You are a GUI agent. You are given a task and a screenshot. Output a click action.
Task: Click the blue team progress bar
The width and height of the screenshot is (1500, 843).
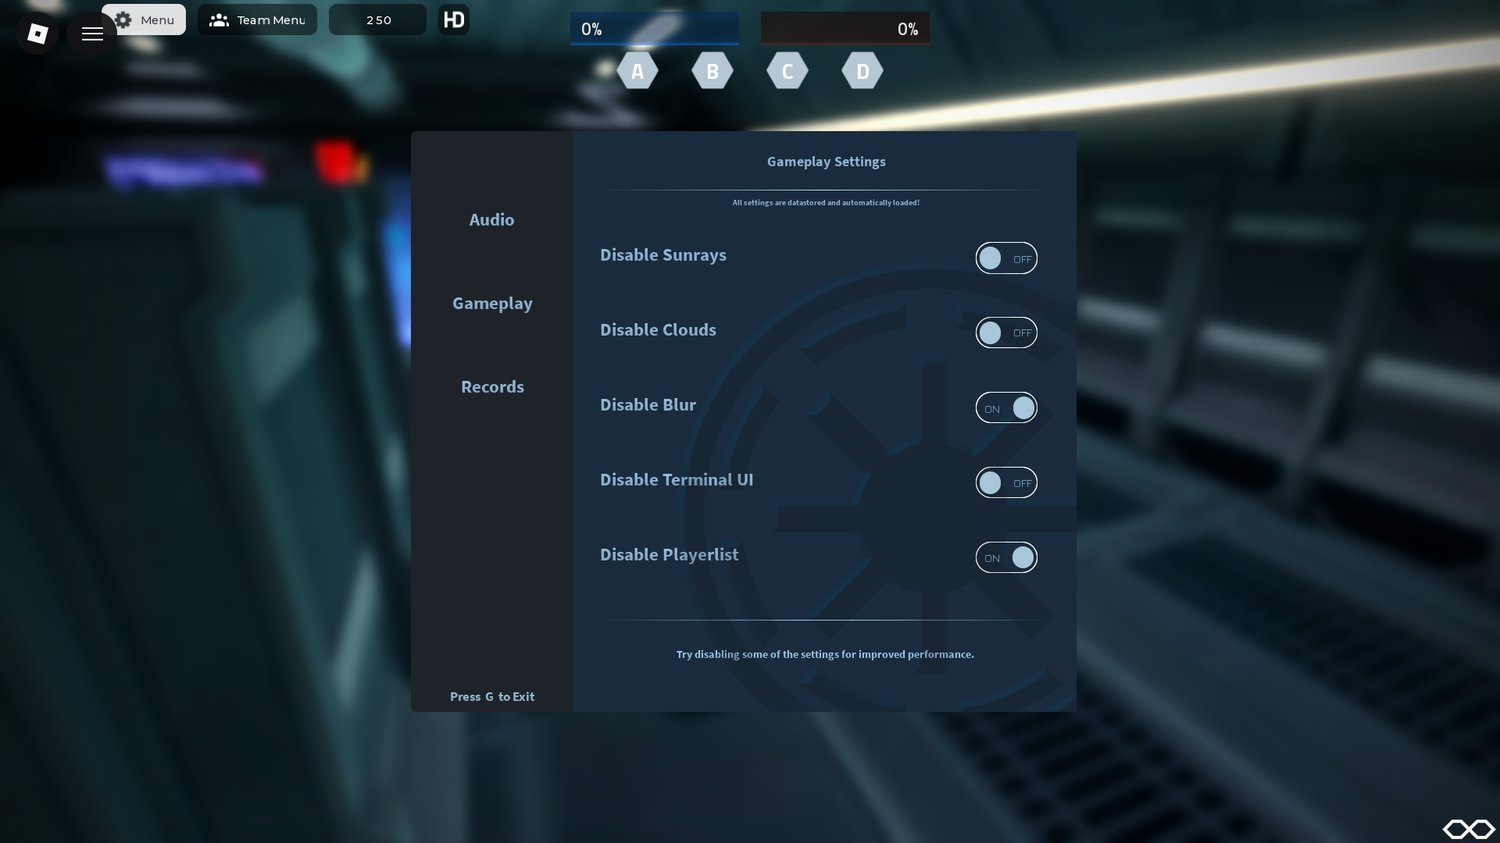coord(654,29)
